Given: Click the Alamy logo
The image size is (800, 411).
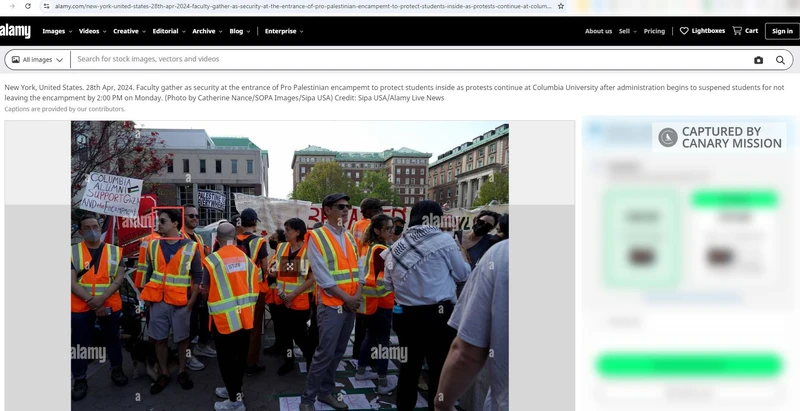Looking at the screenshot, I should click(x=16, y=31).
